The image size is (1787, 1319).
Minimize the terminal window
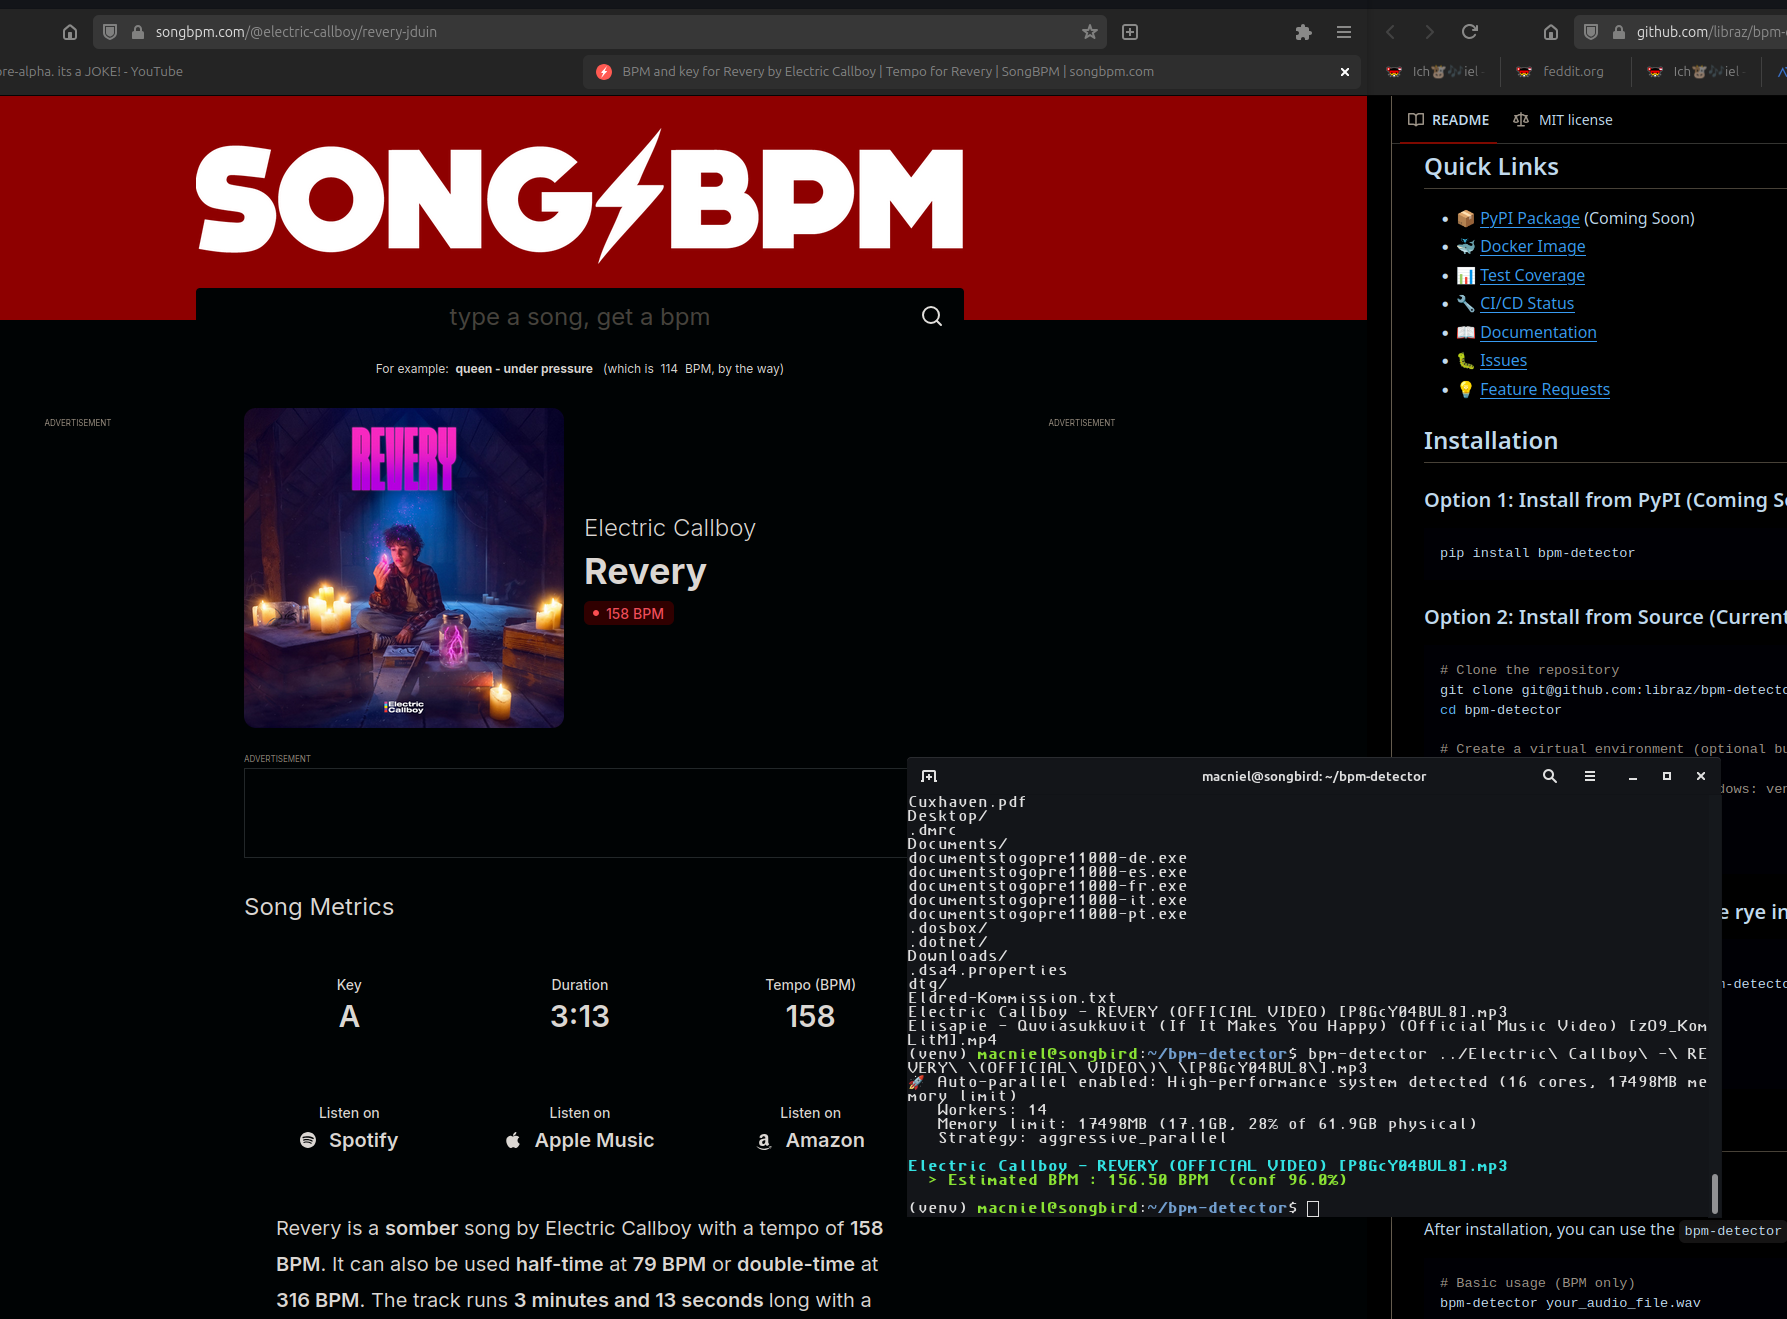[1633, 776]
